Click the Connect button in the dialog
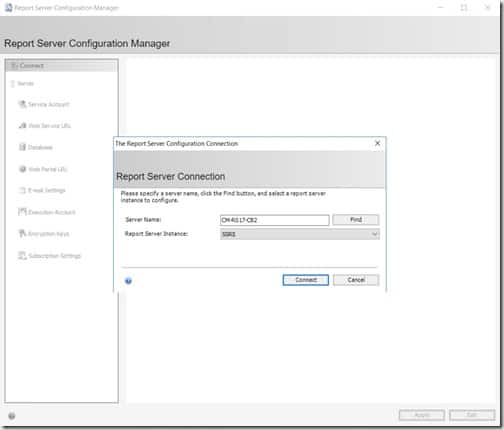 click(306, 280)
